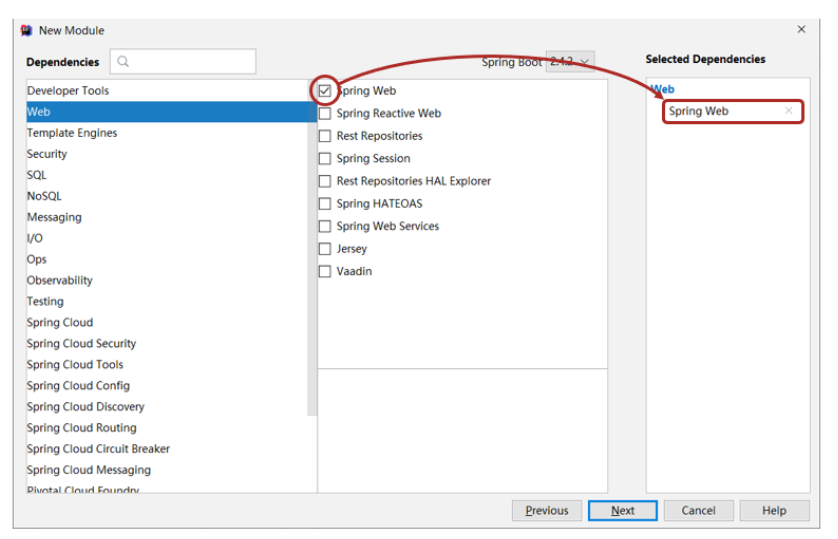Click the Jersey label text

(x=352, y=249)
